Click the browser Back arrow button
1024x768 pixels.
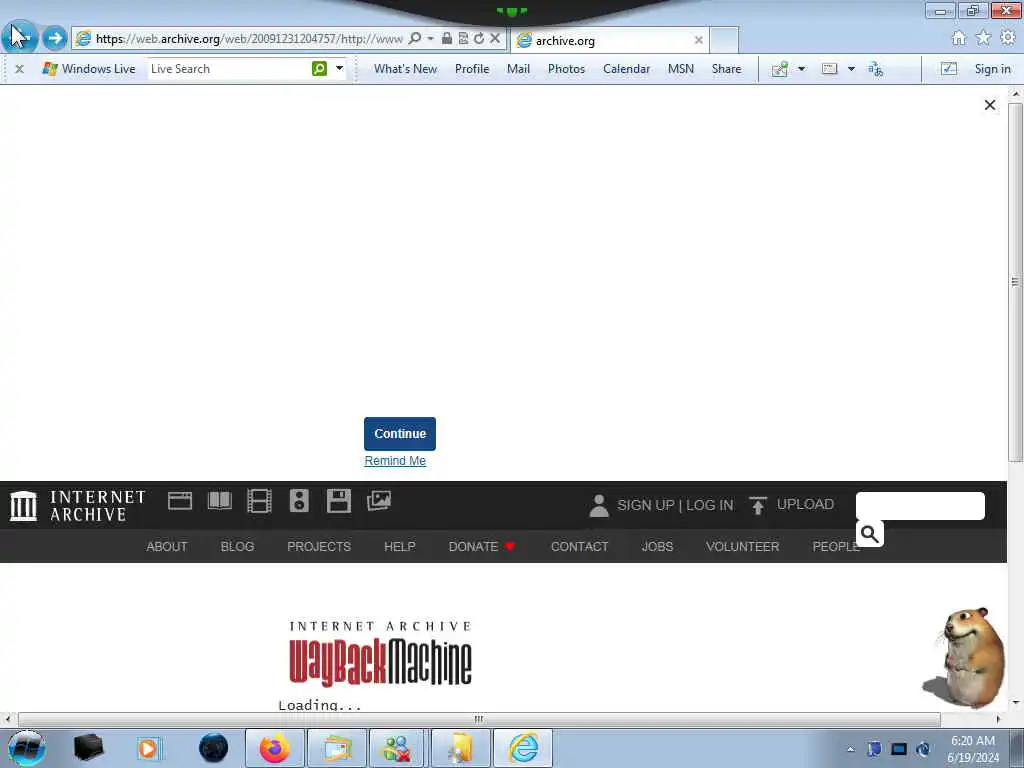pos(20,37)
